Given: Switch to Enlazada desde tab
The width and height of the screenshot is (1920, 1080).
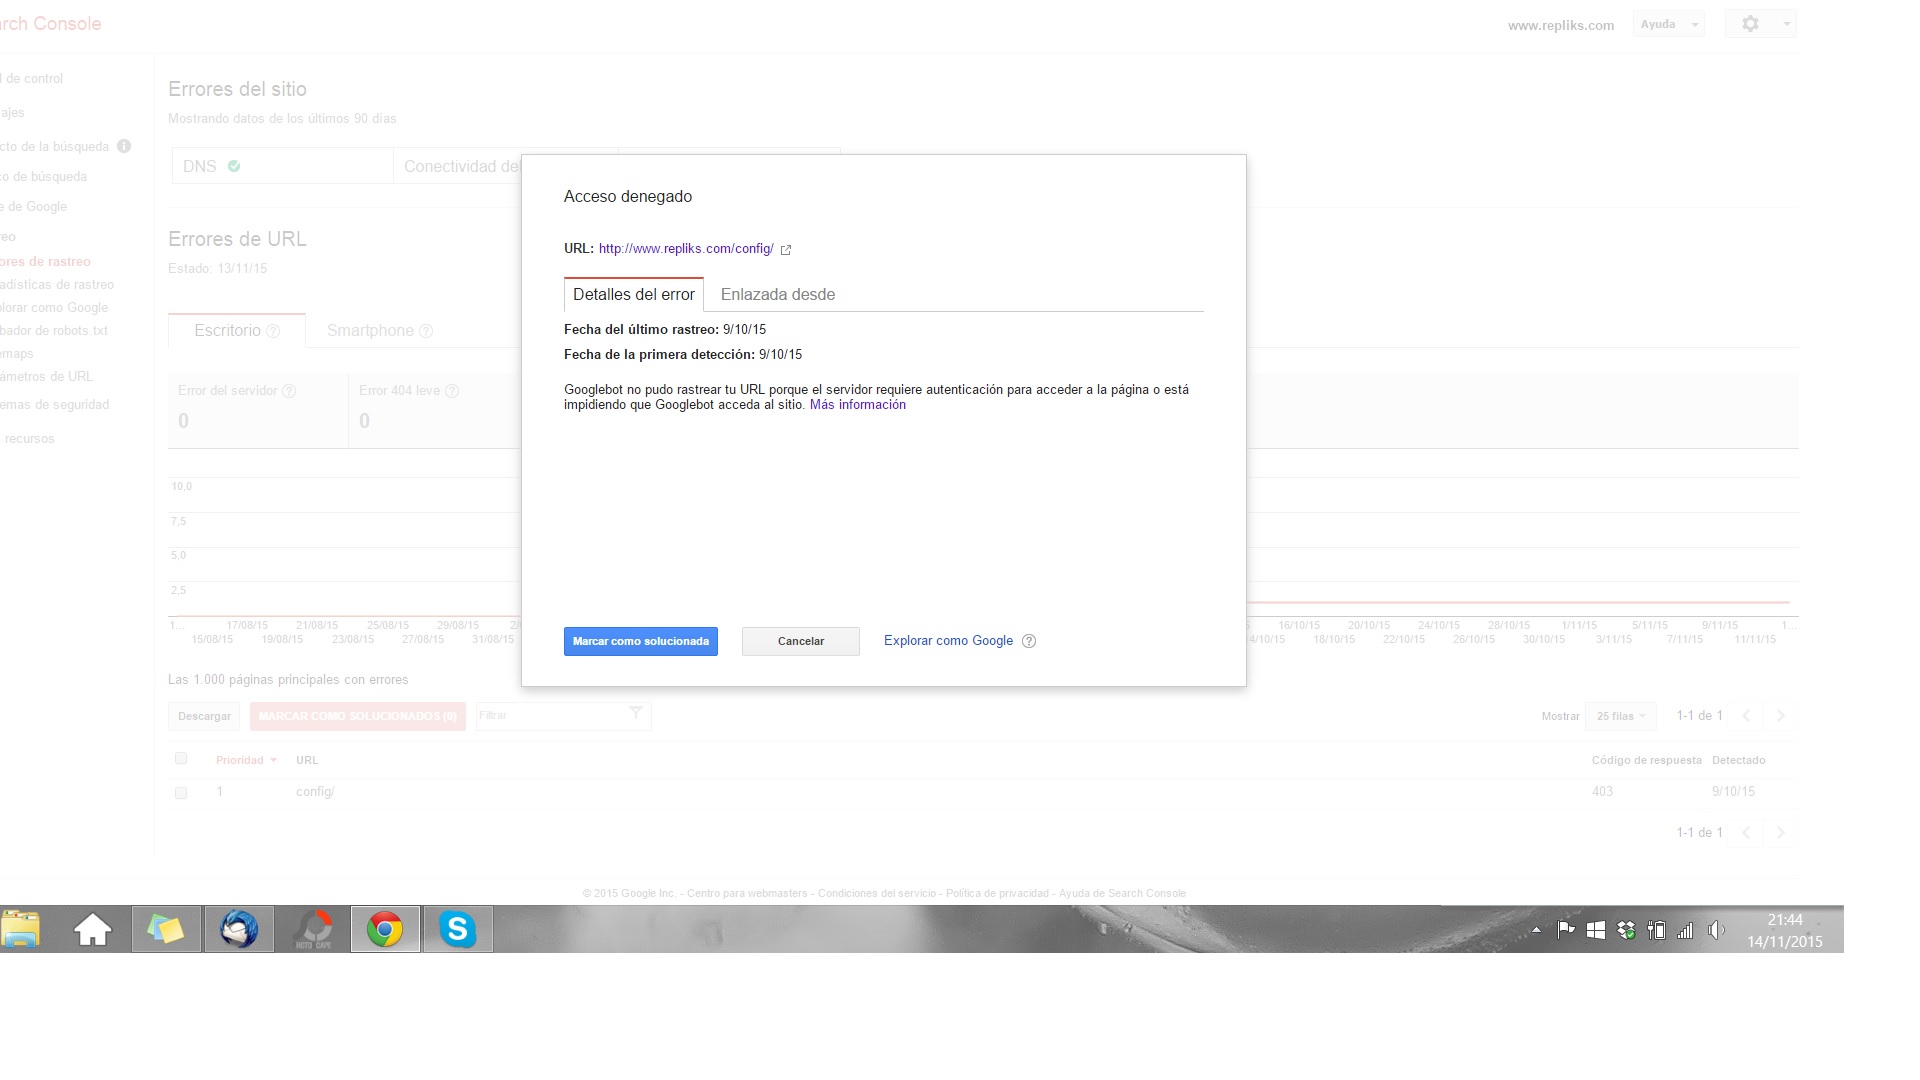Looking at the screenshot, I should tap(777, 295).
